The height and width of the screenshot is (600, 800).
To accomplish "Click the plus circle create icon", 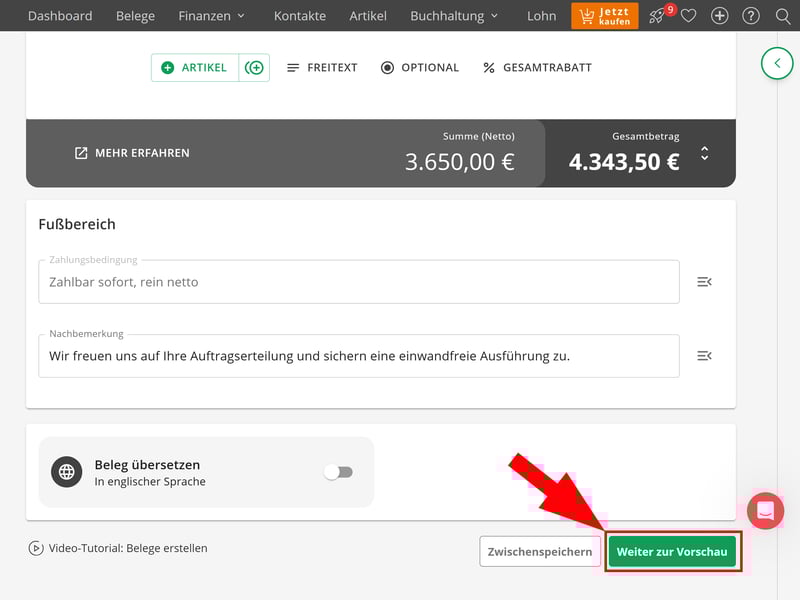I will [x=719, y=16].
